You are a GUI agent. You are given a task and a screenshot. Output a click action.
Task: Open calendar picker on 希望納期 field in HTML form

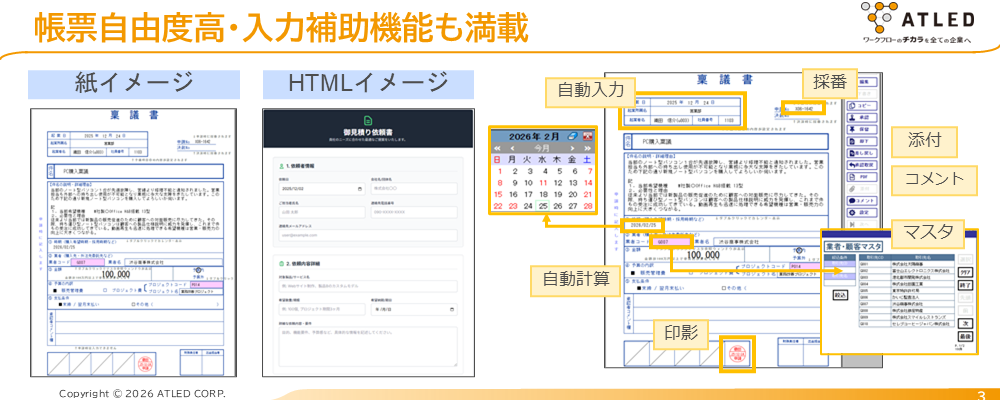[x=452, y=309]
